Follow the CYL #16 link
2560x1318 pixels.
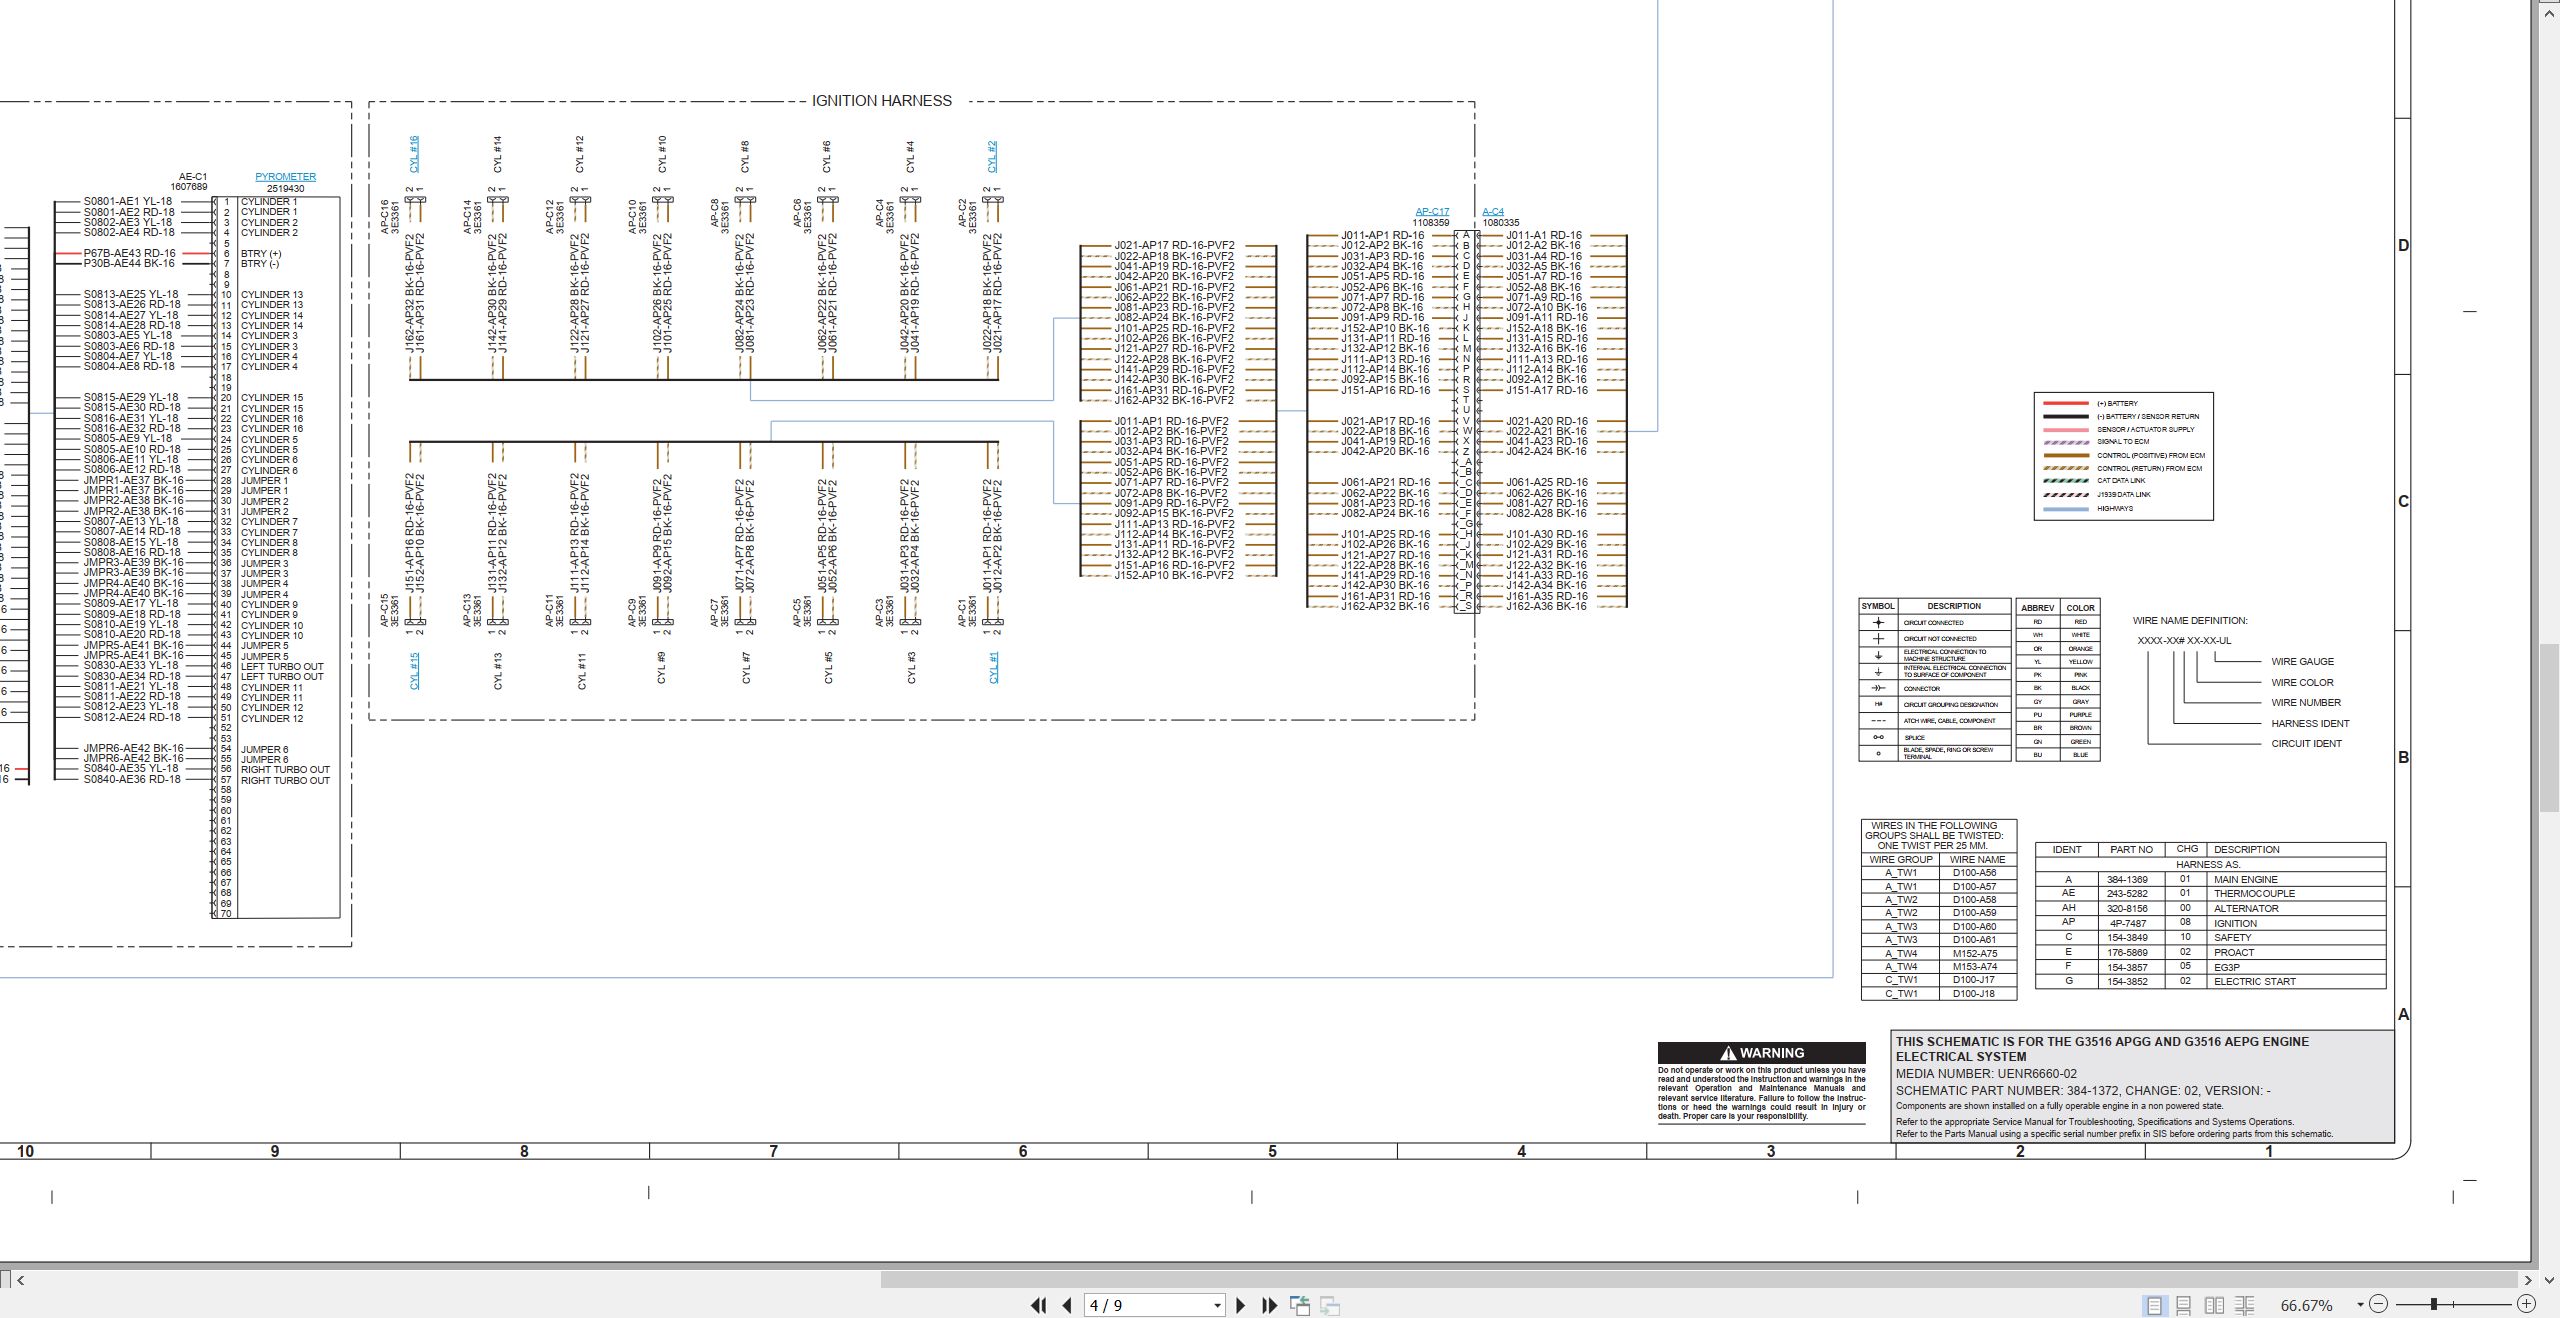pos(415,154)
